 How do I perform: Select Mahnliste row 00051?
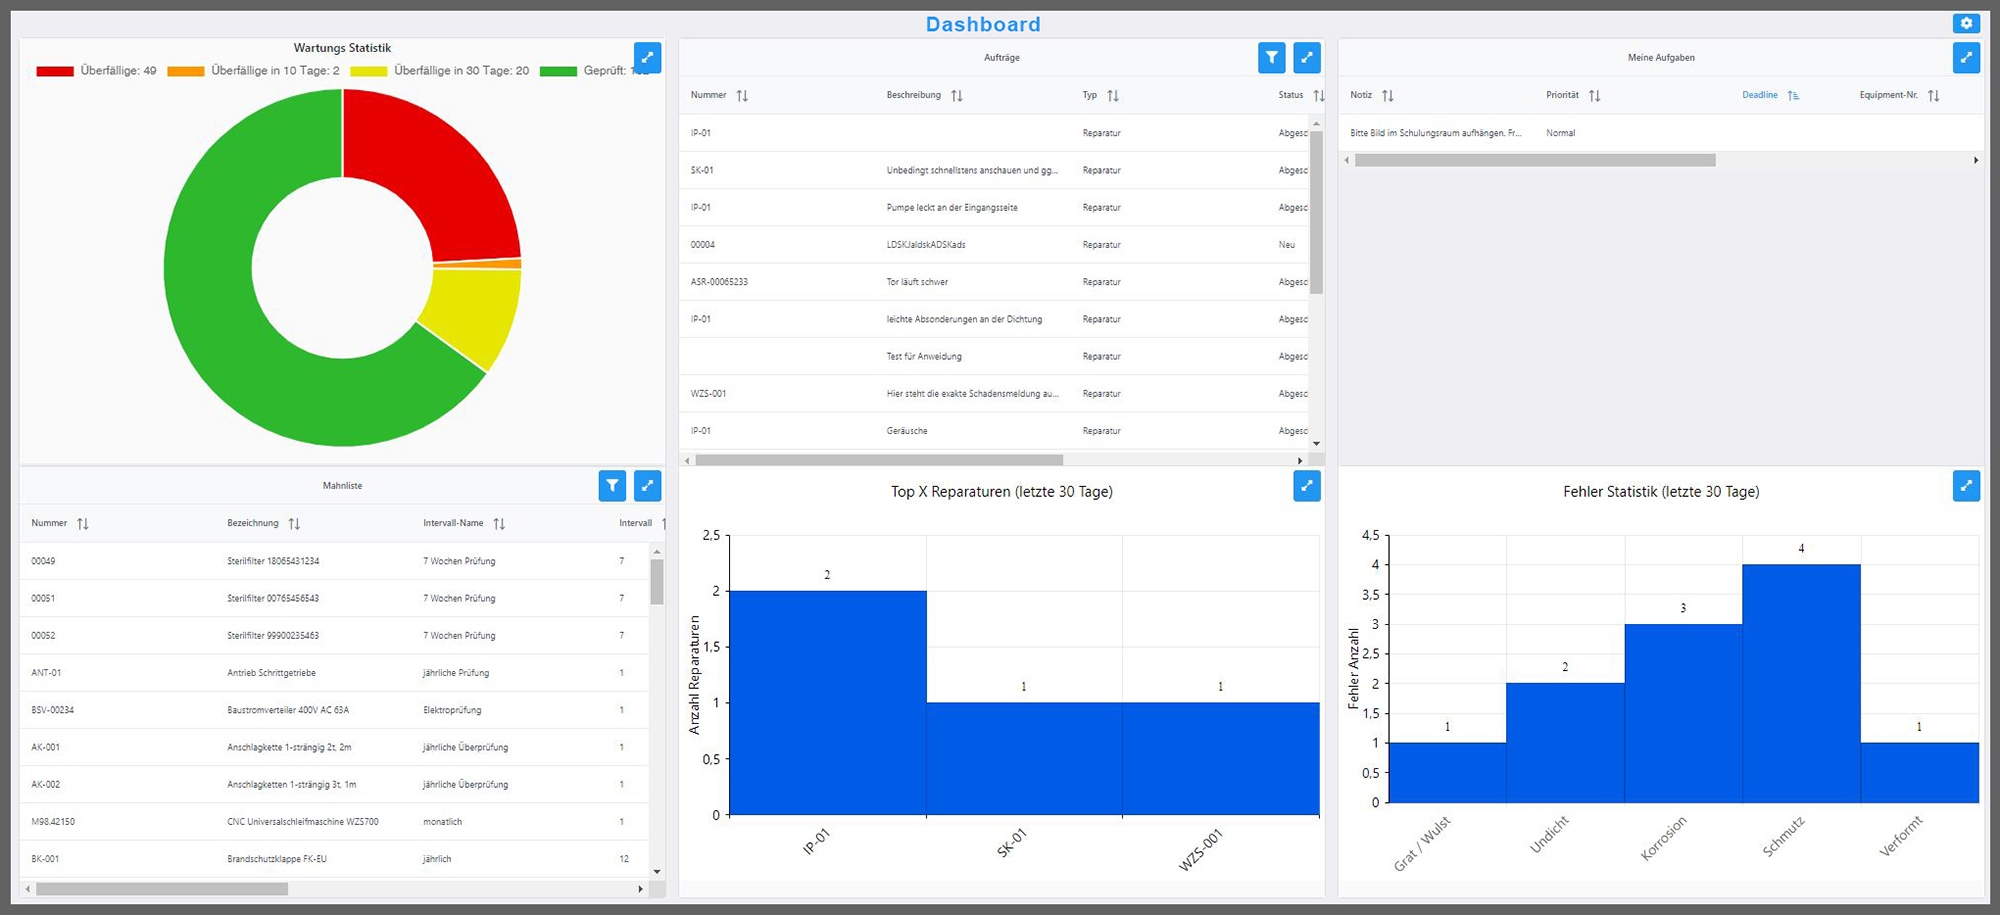point(334,598)
